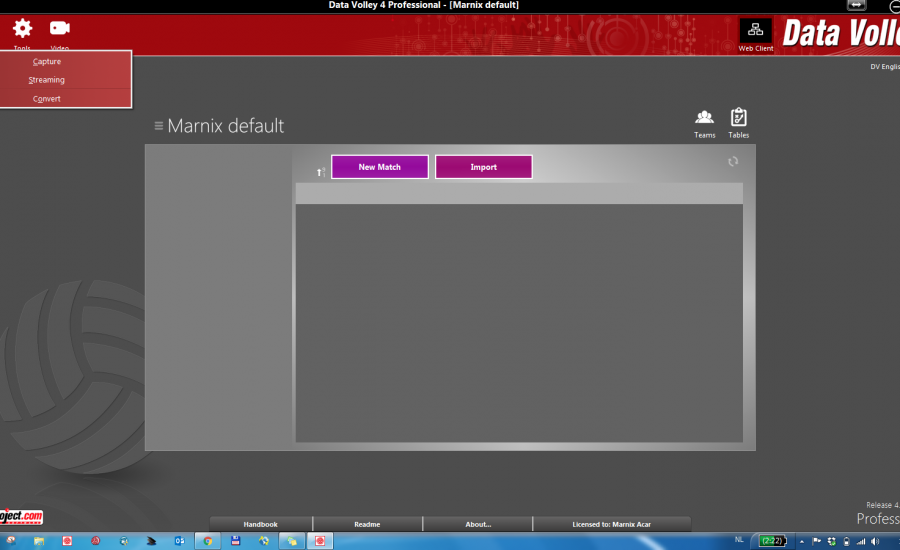Click the Video camera icon
The width and height of the screenshot is (900, 550).
60,28
